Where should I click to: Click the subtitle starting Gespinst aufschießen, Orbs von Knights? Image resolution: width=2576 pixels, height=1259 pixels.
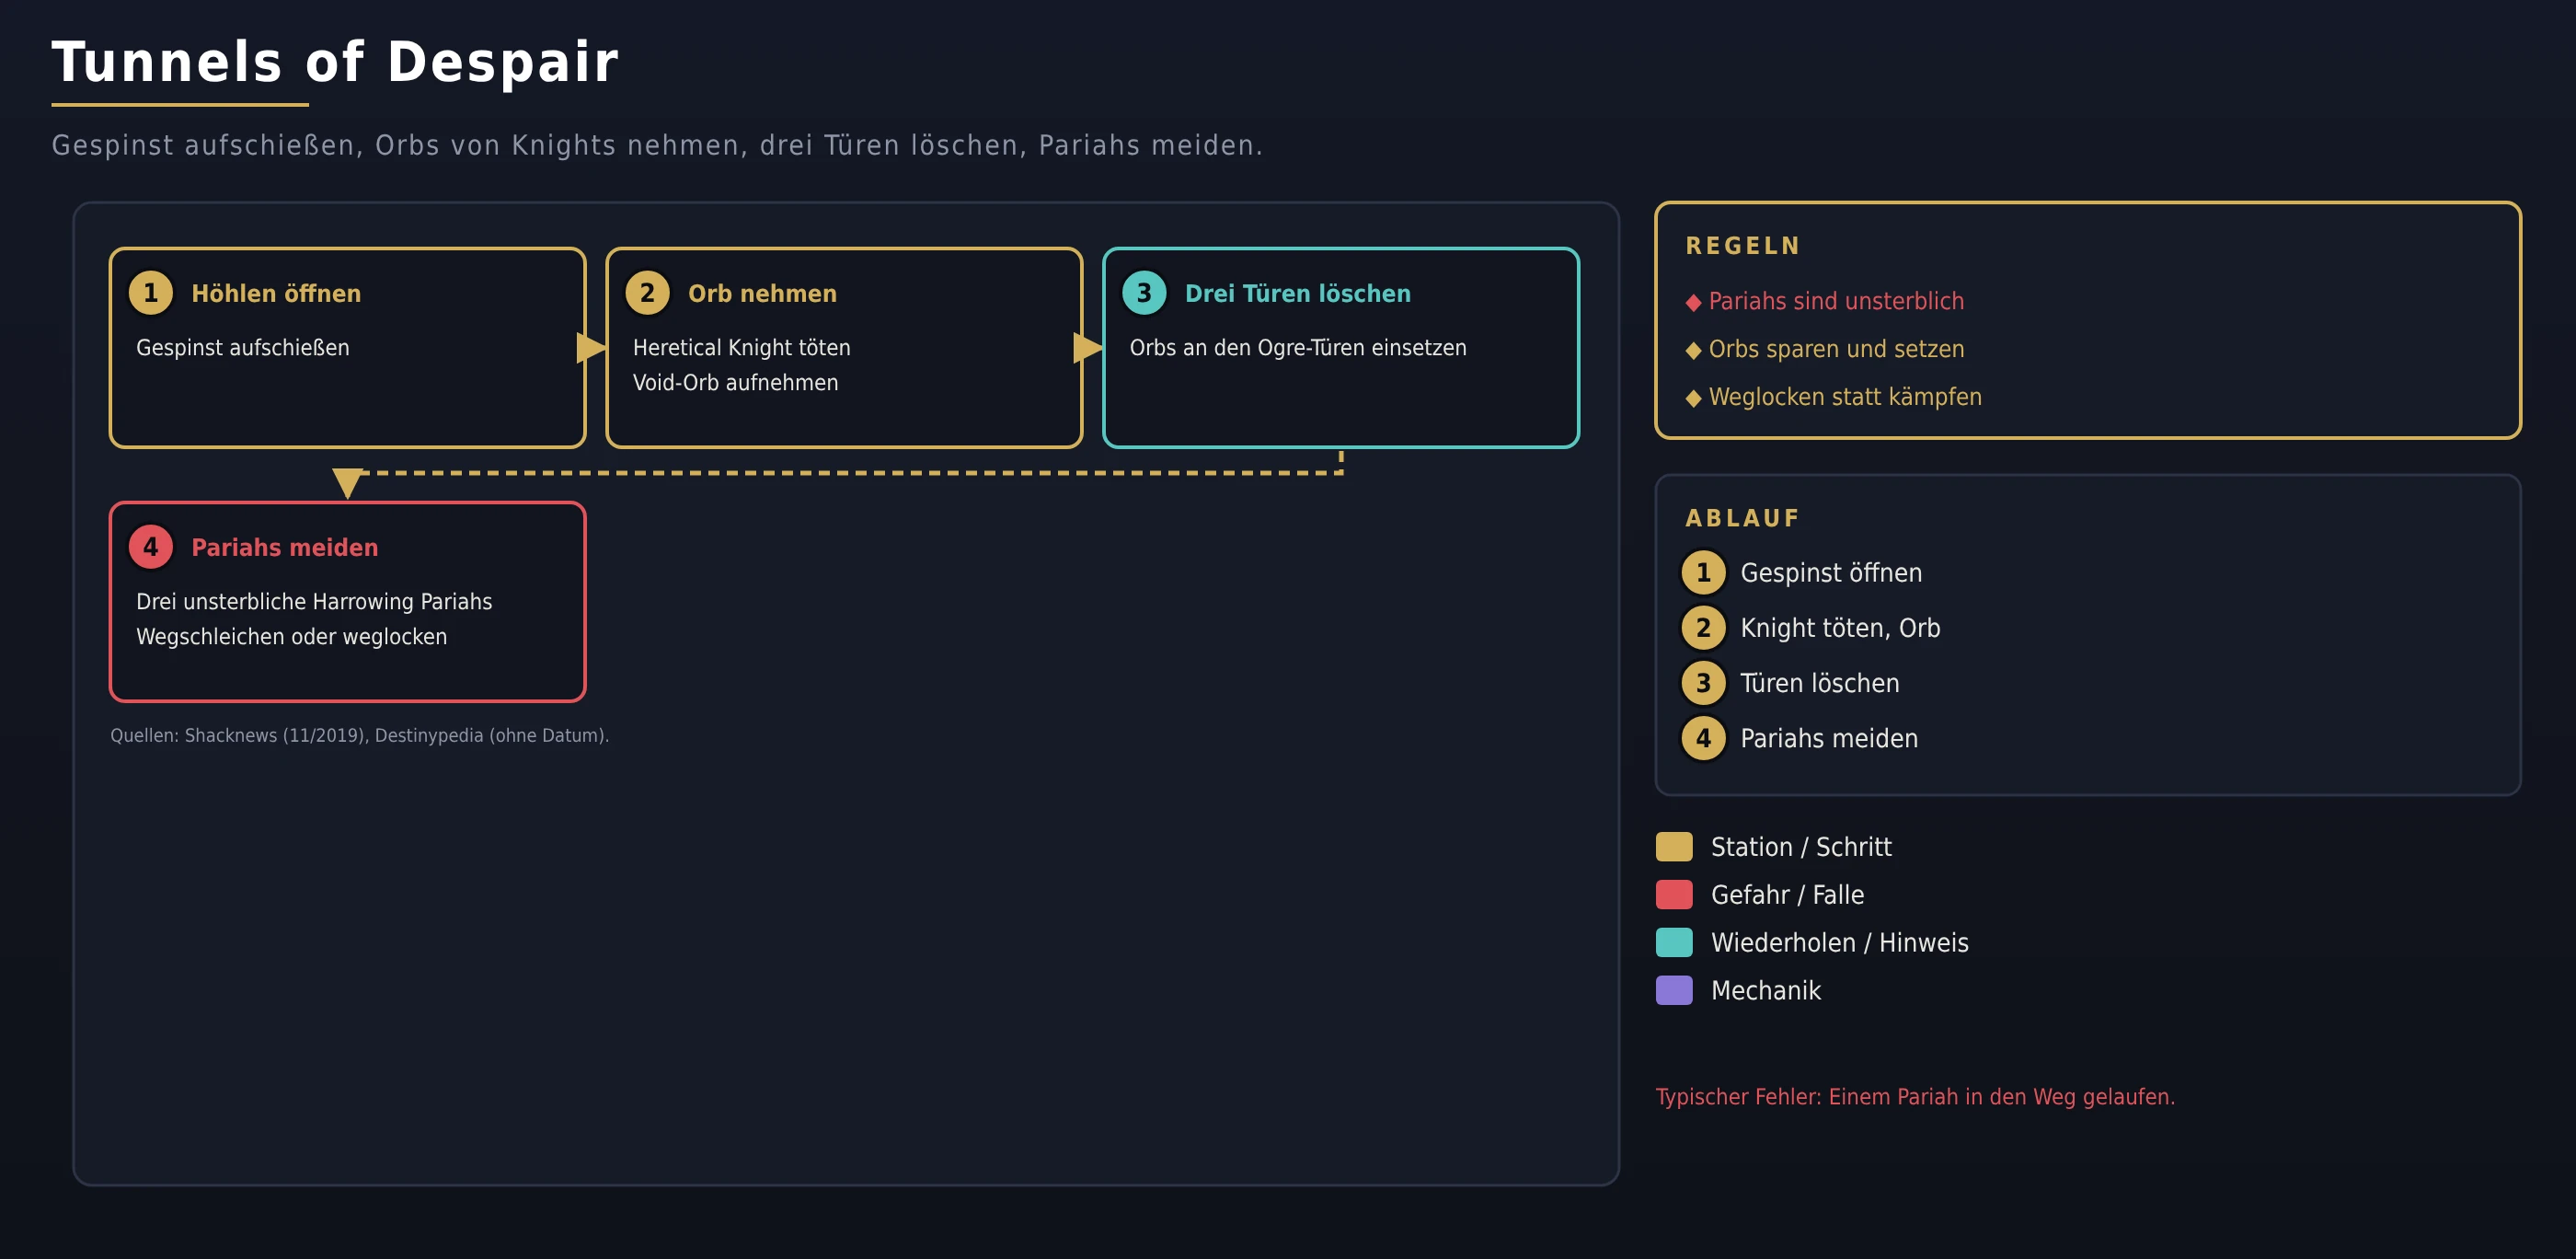(657, 146)
